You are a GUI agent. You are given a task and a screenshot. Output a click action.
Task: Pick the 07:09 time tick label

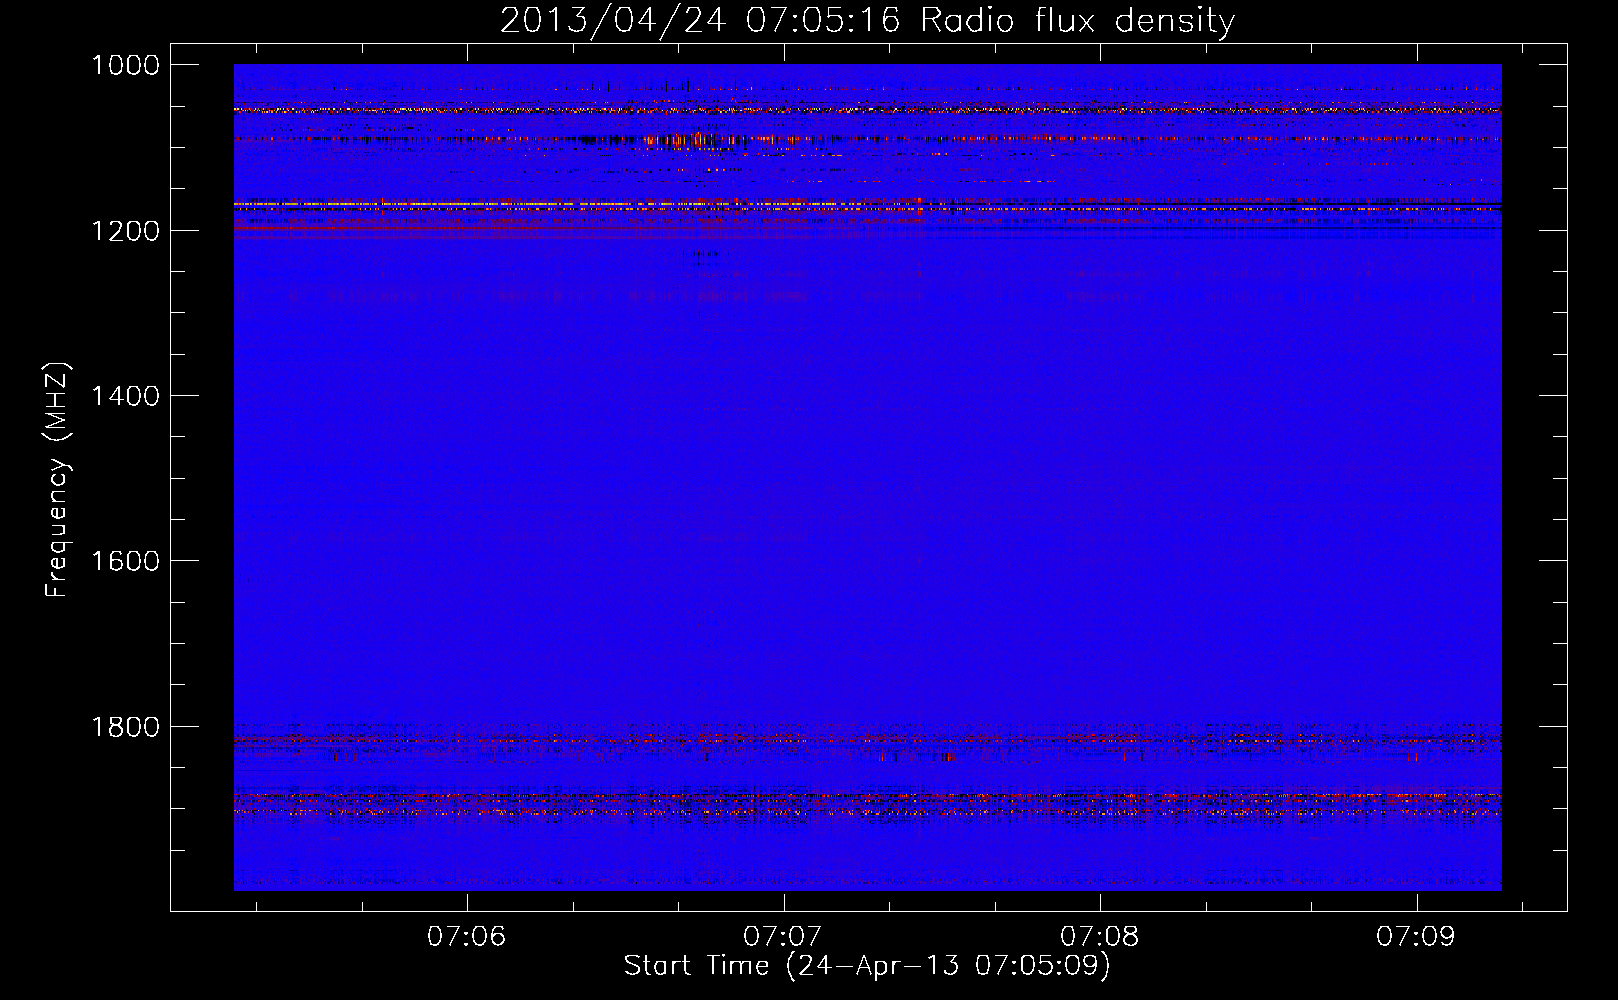coord(1416,937)
